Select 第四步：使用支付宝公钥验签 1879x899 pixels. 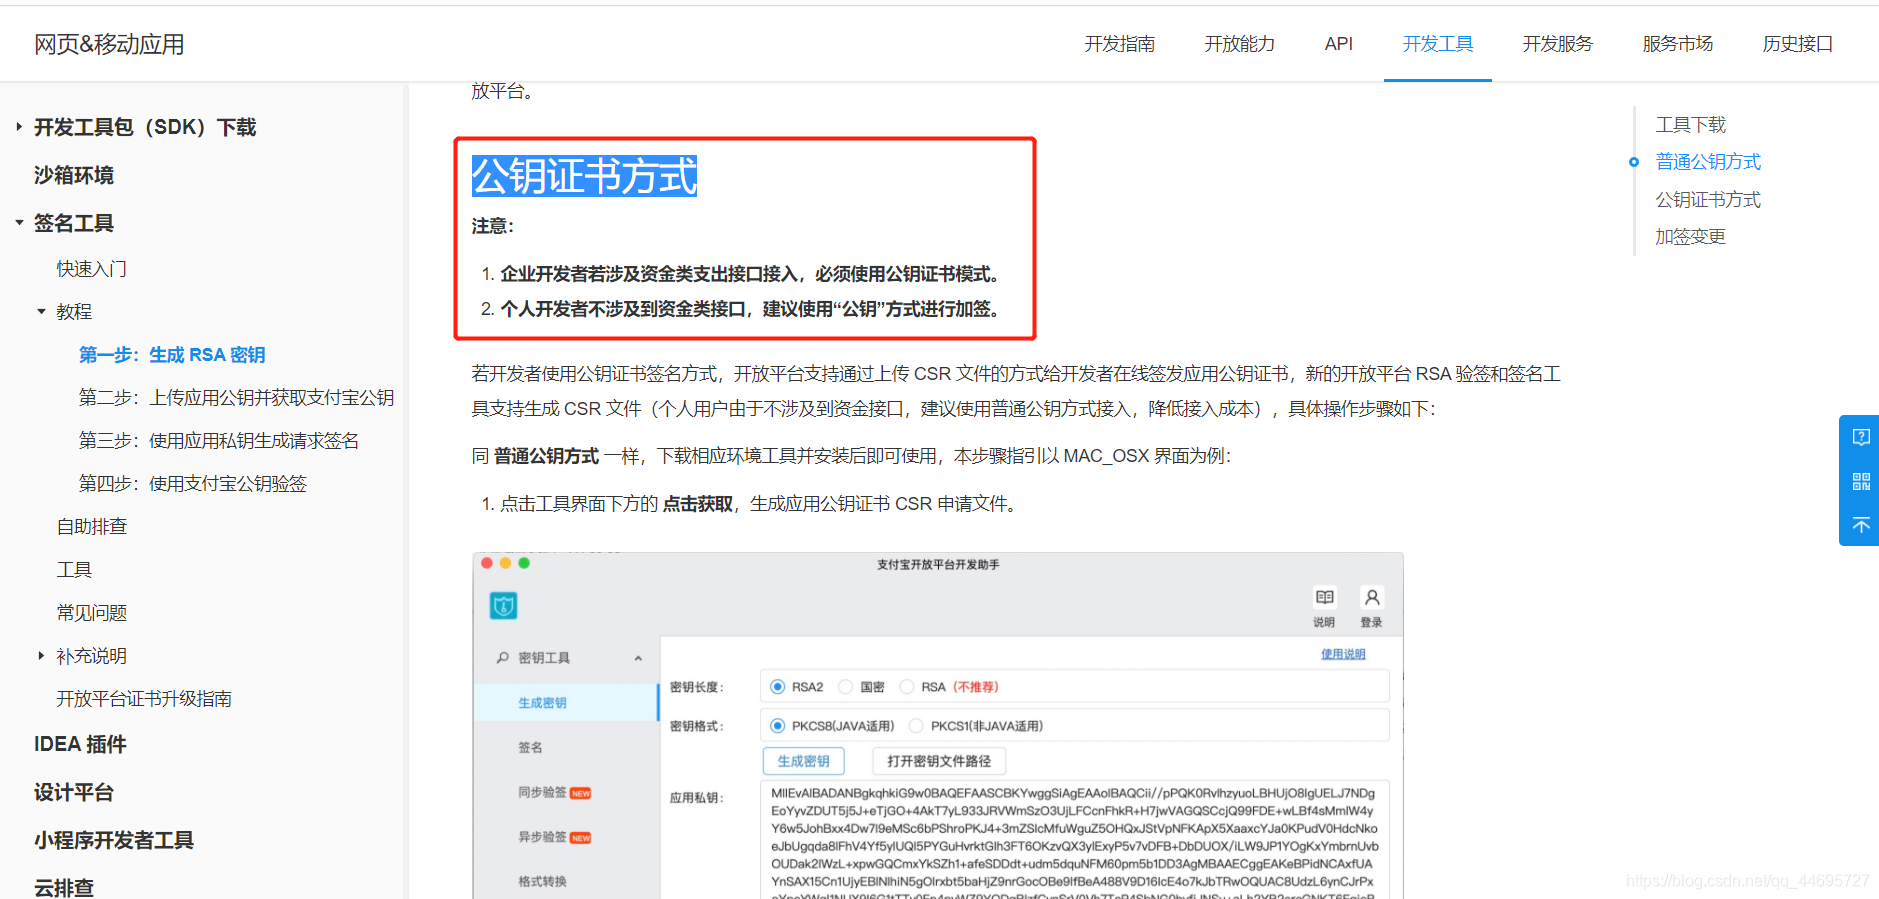click(x=193, y=484)
